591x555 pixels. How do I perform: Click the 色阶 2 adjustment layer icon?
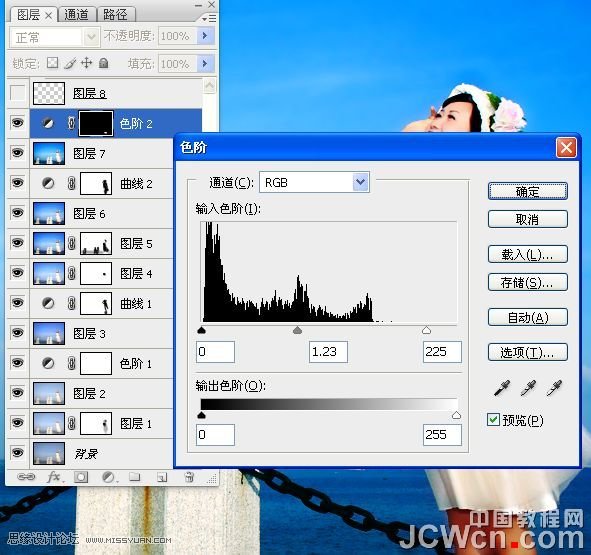pyautogui.click(x=48, y=123)
